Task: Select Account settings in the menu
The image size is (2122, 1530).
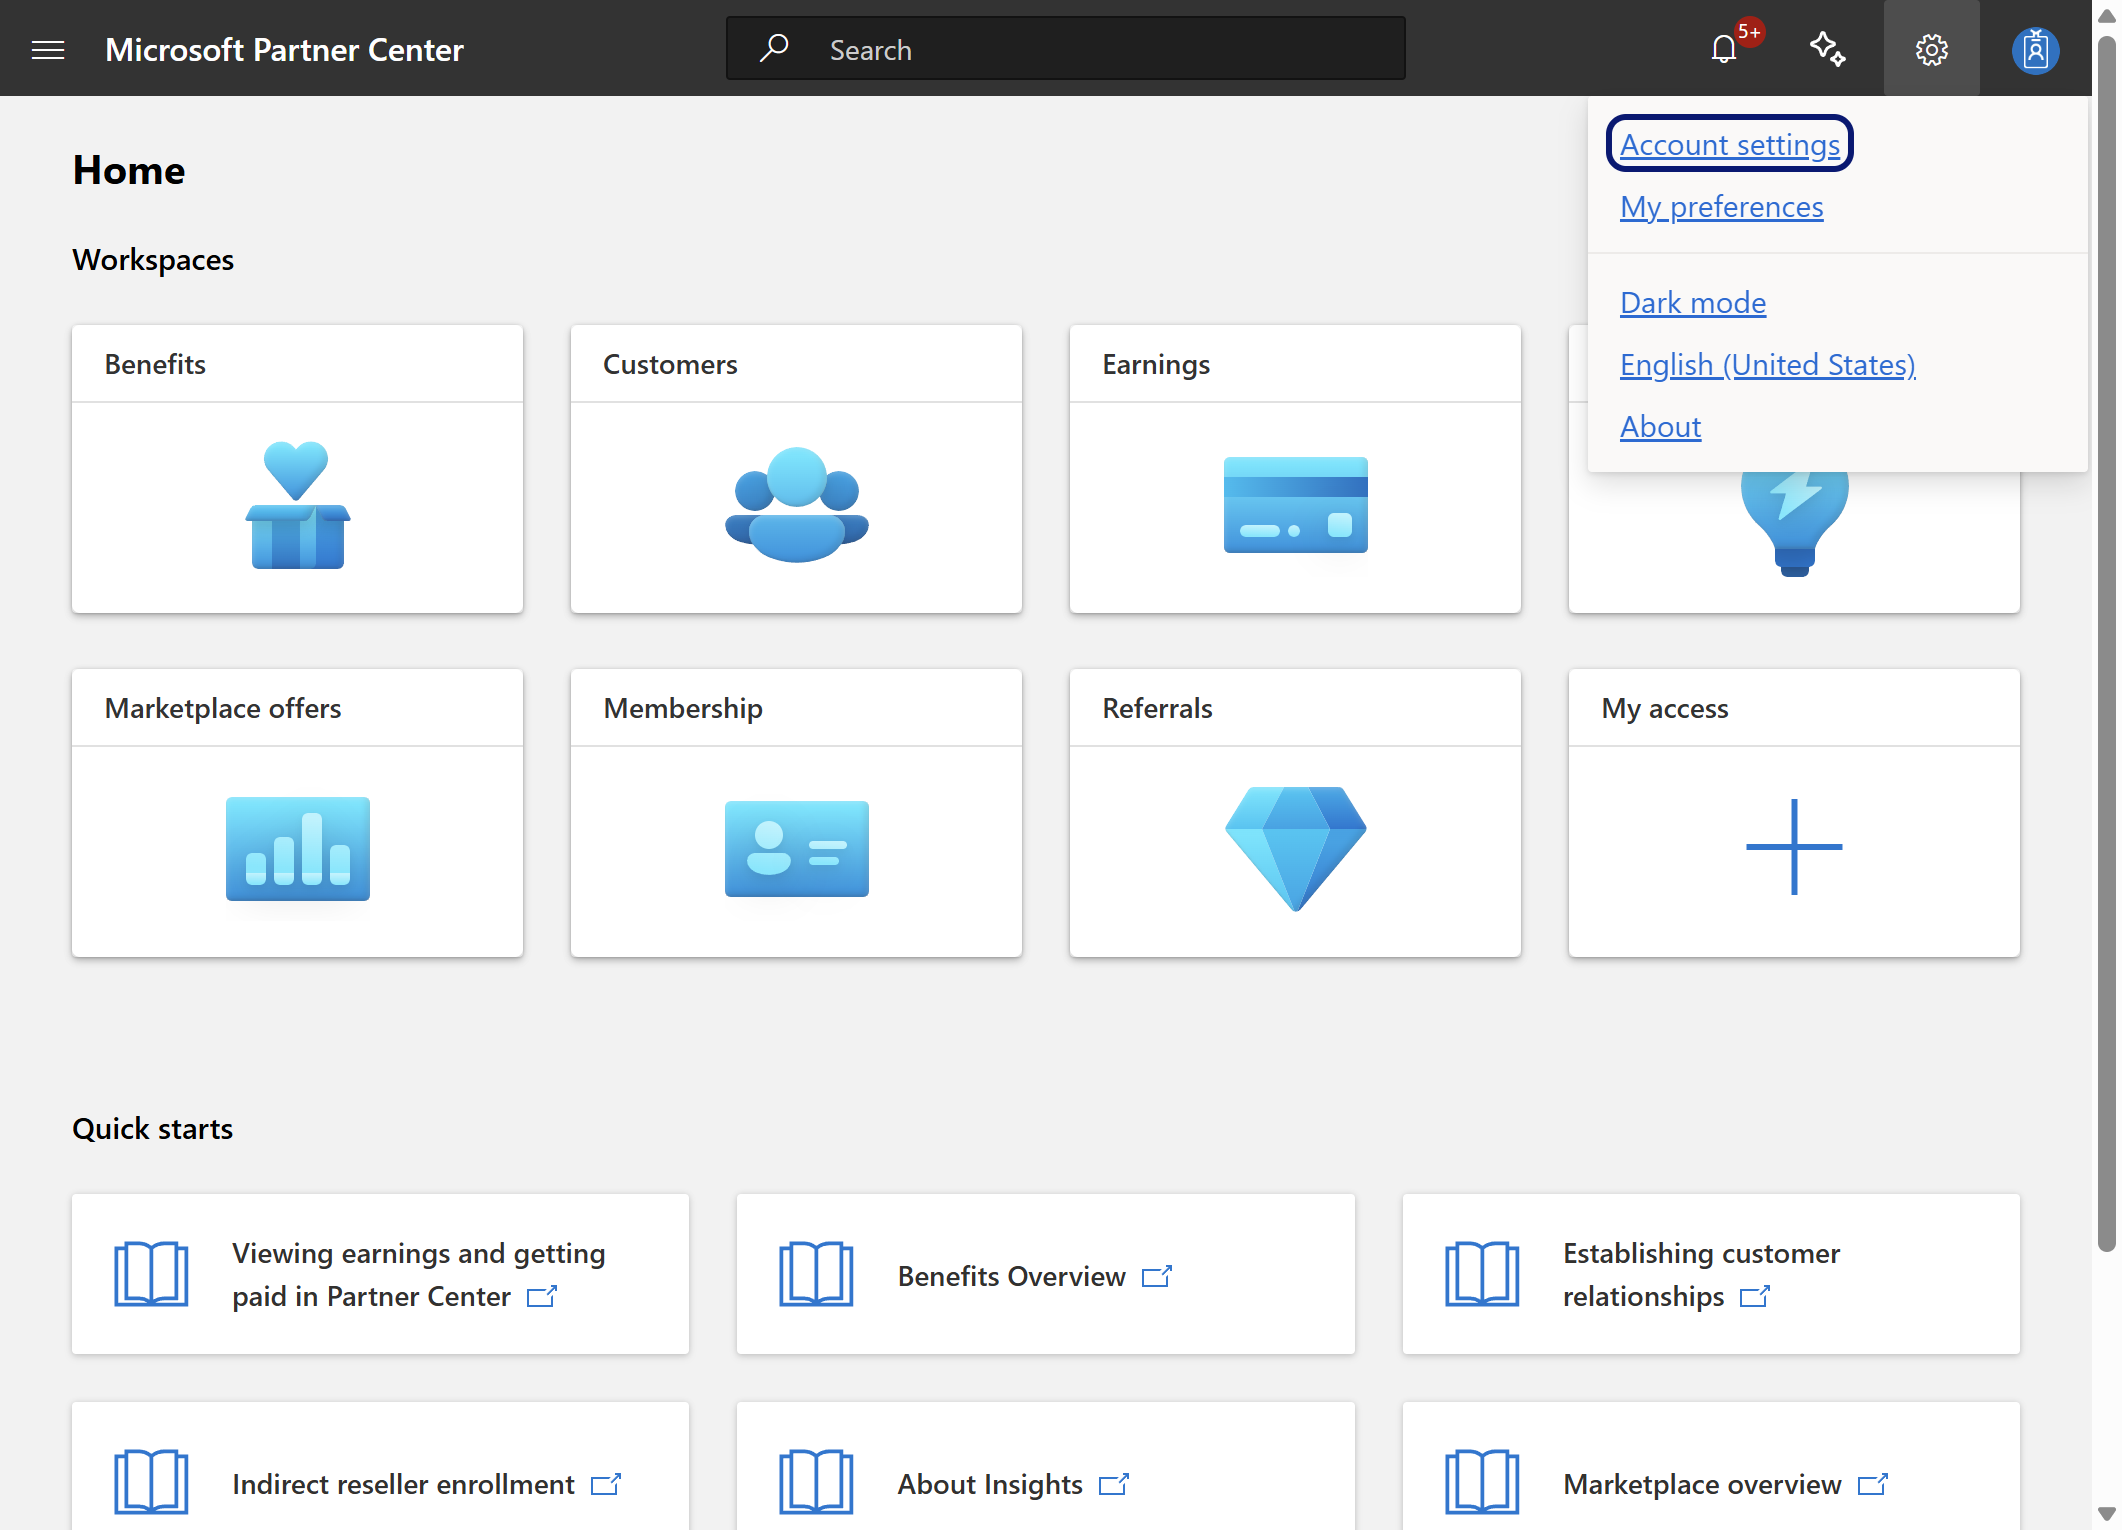Action: (x=1730, y=144)
